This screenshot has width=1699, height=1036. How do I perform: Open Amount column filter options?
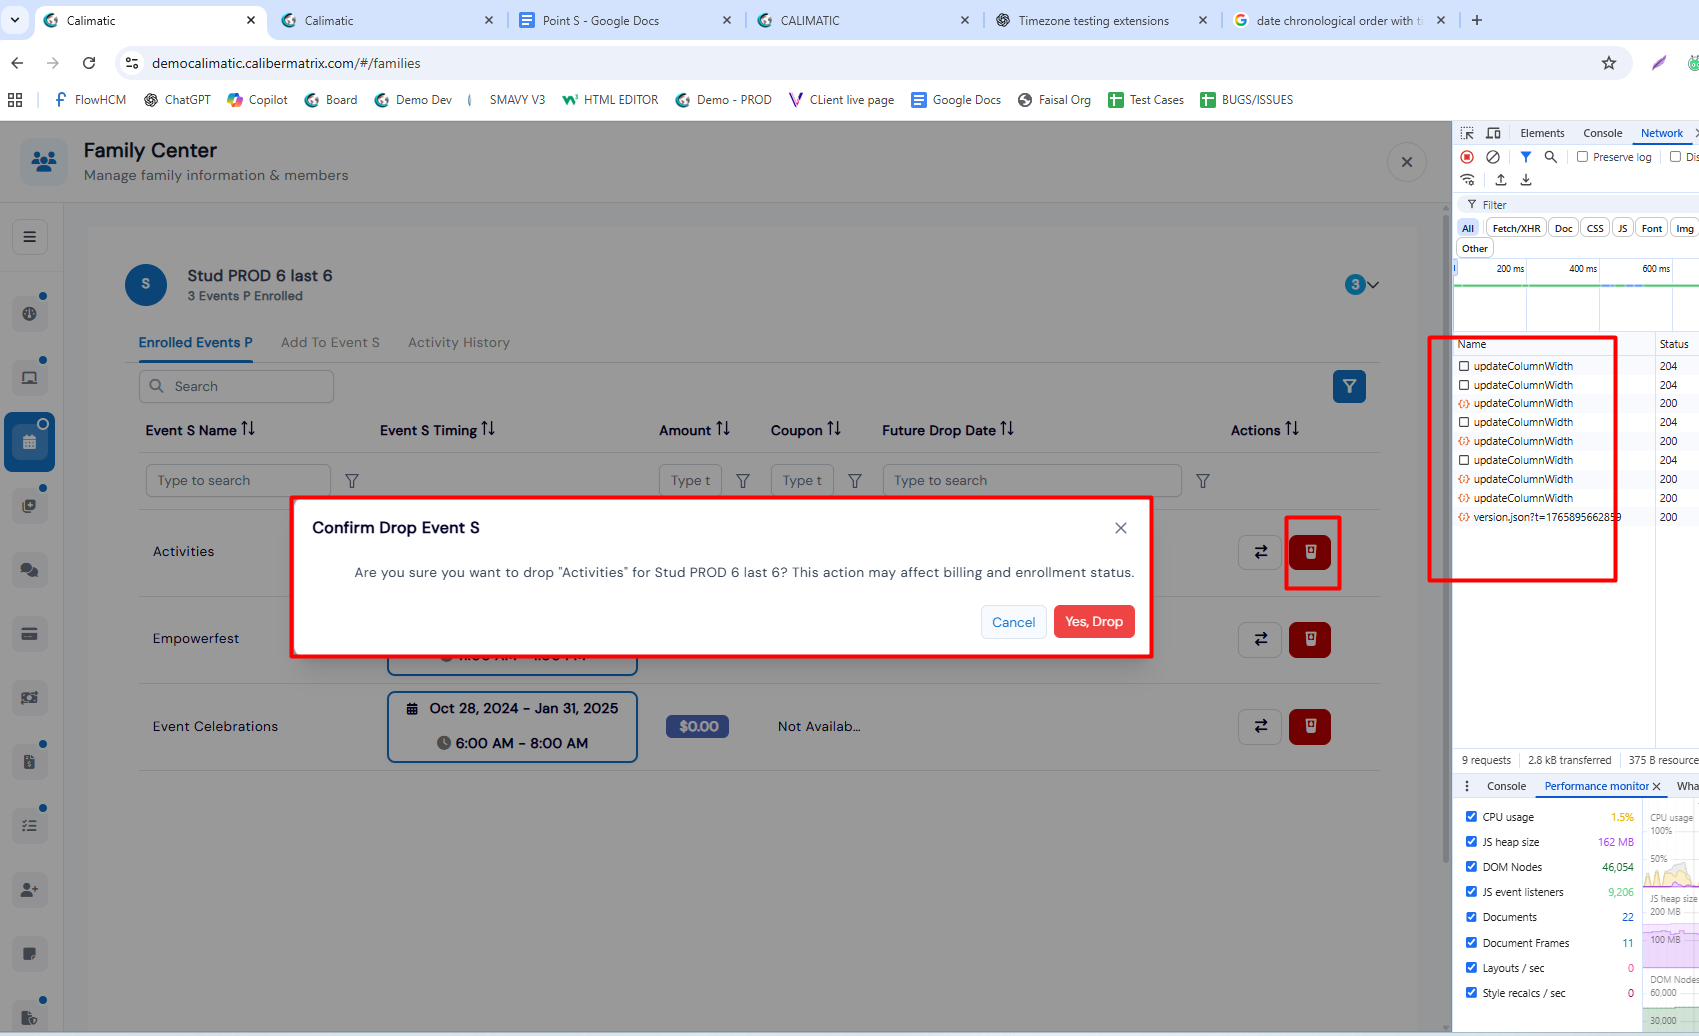[743, 481]
